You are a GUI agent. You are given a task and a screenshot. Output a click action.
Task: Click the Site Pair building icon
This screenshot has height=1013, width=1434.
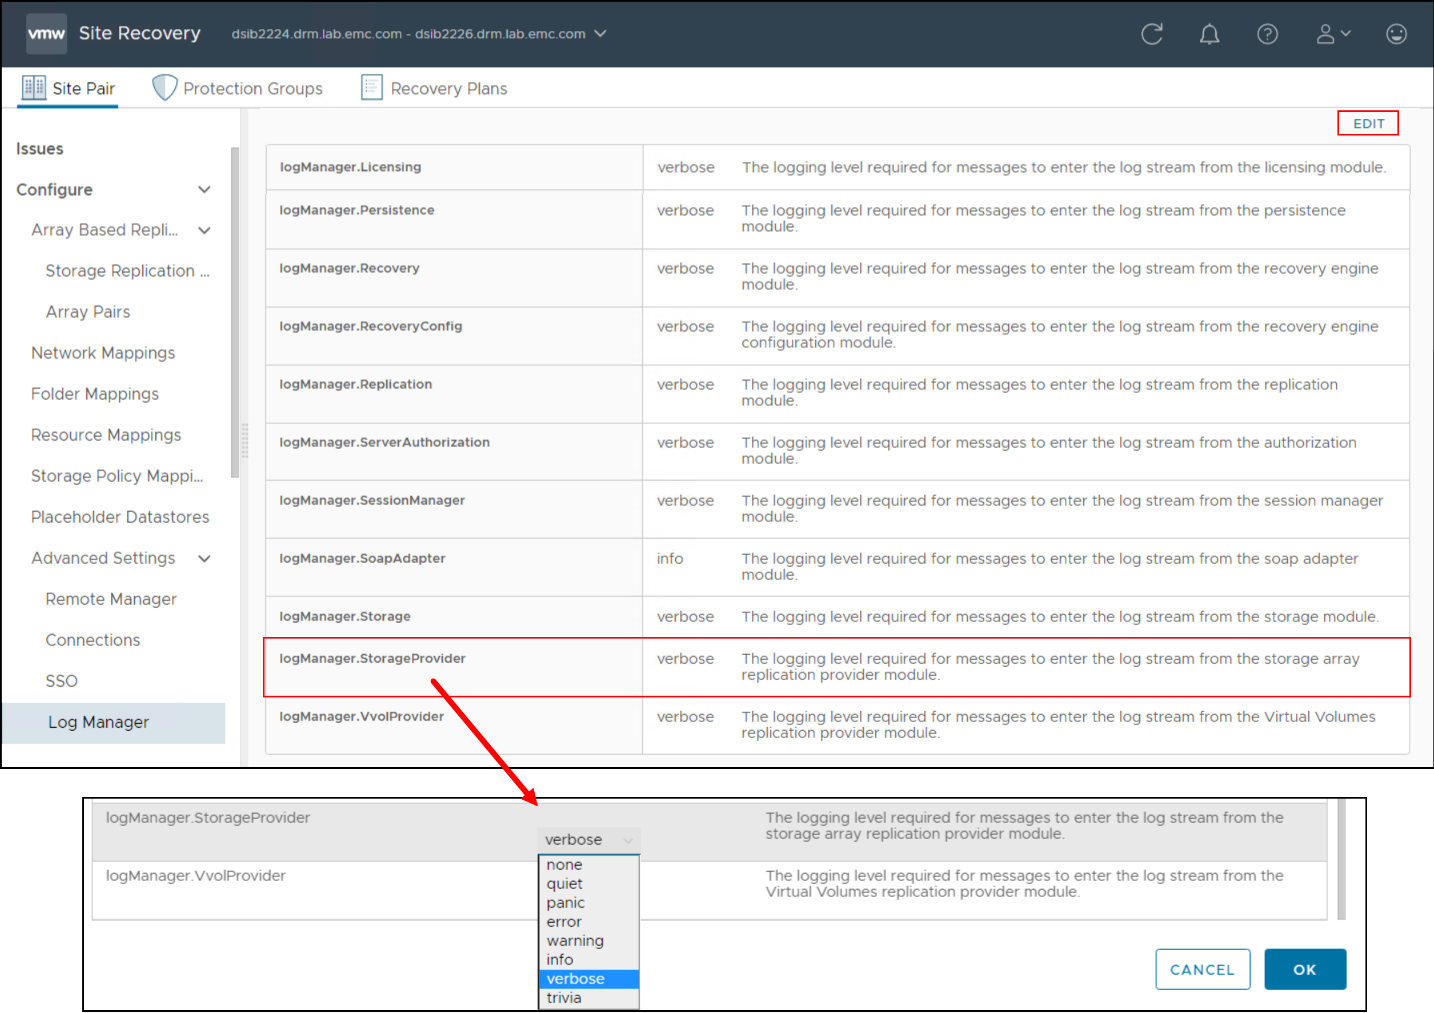click(x=34, y=88)
